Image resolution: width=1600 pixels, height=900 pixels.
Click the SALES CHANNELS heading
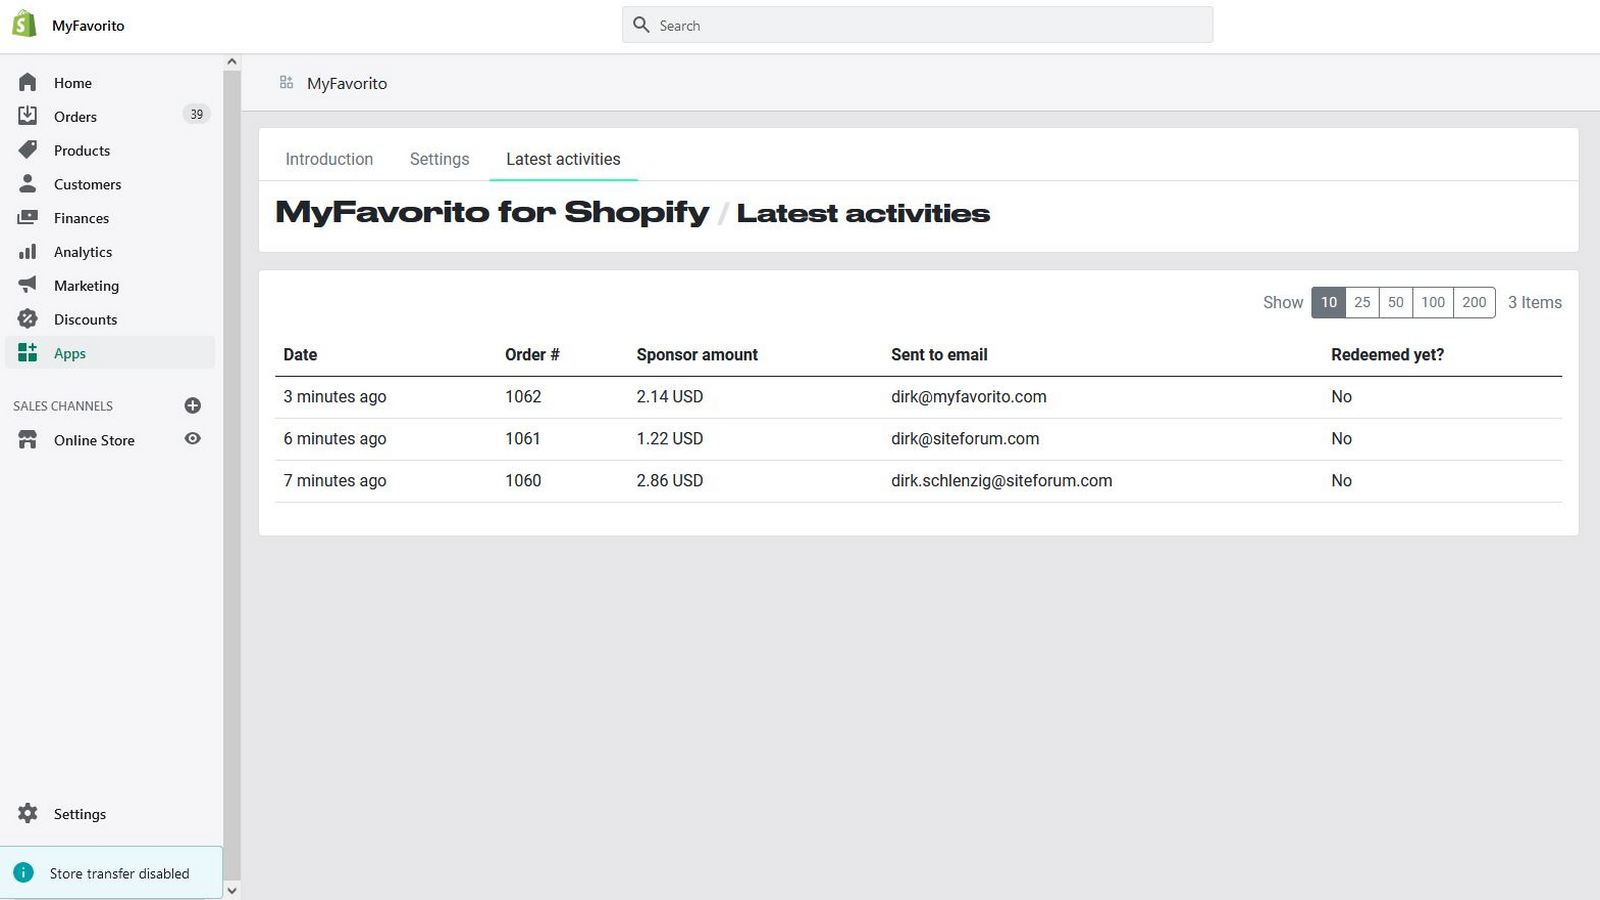pos(63,406)
